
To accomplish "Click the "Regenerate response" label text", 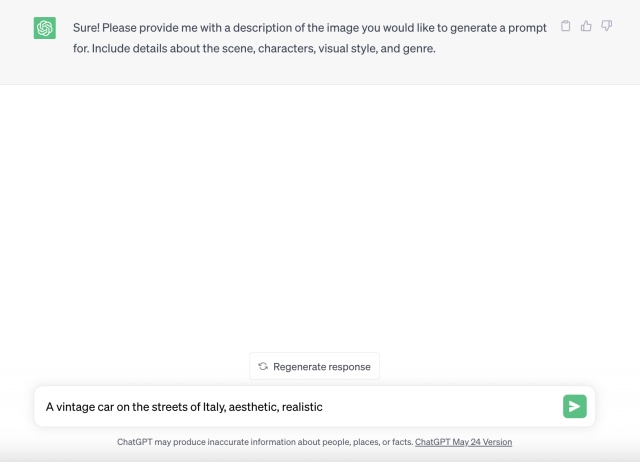I will 321,367.
